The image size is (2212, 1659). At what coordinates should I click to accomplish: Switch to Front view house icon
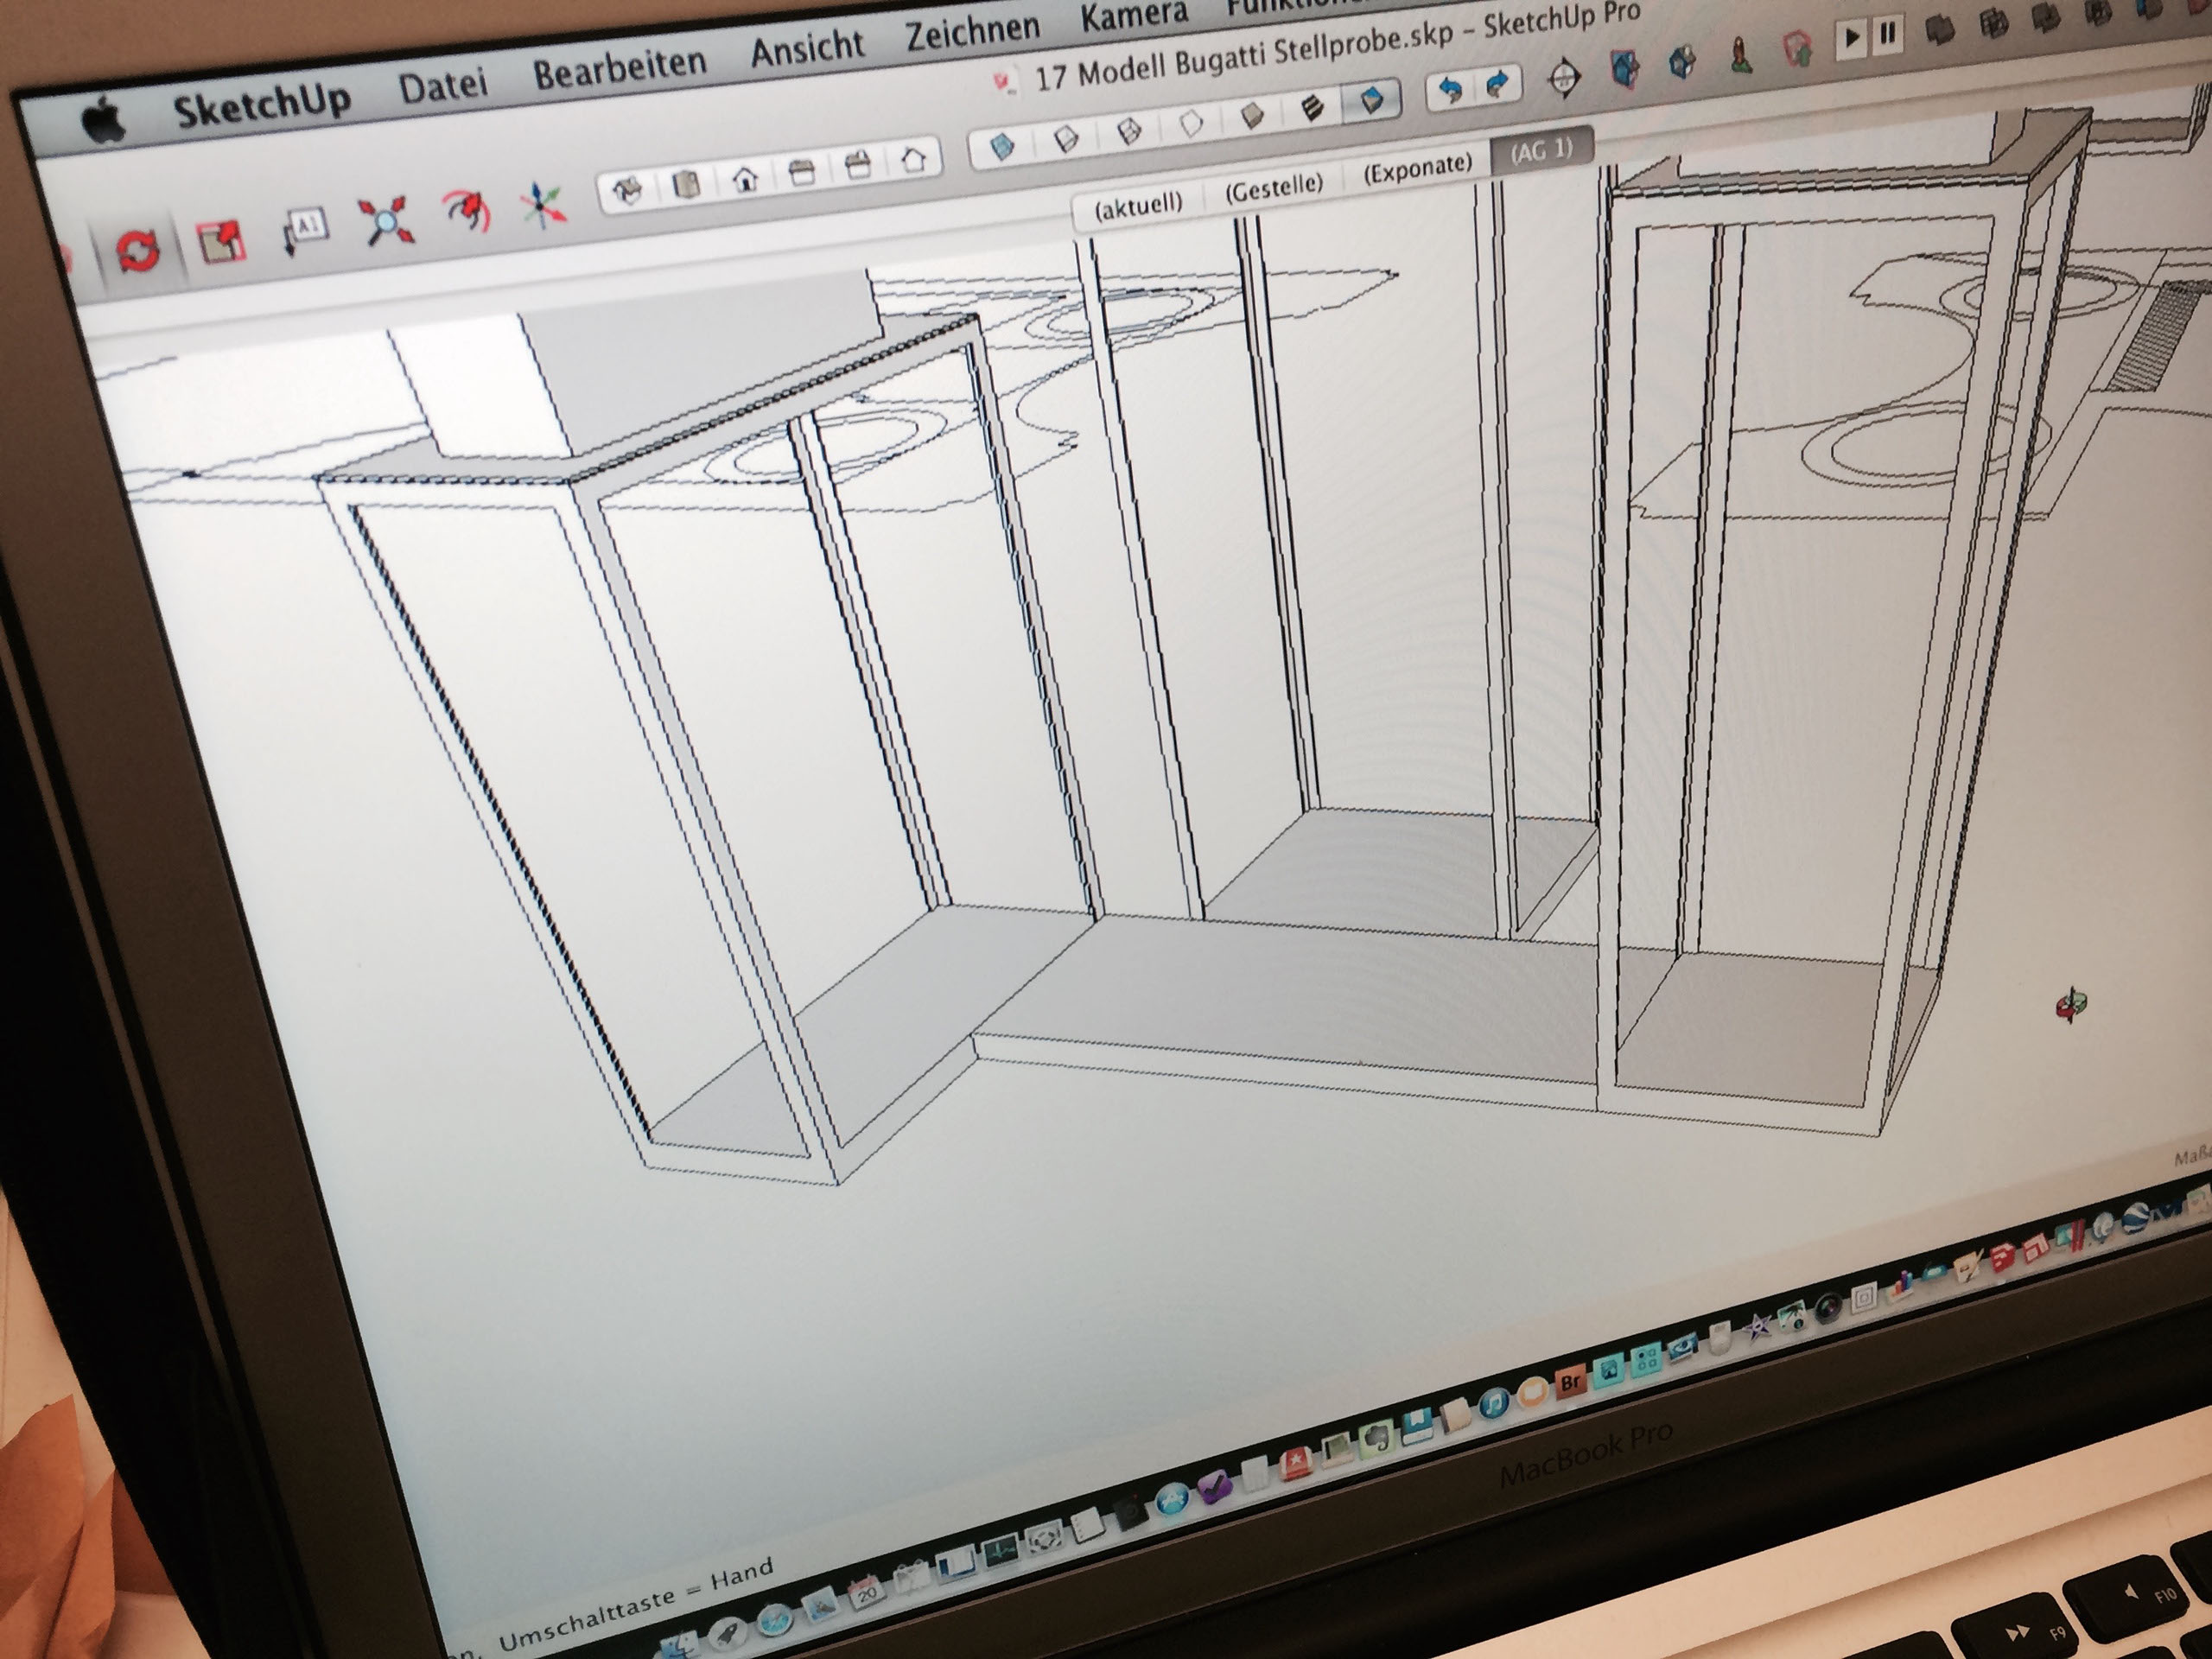click(744, 179)
